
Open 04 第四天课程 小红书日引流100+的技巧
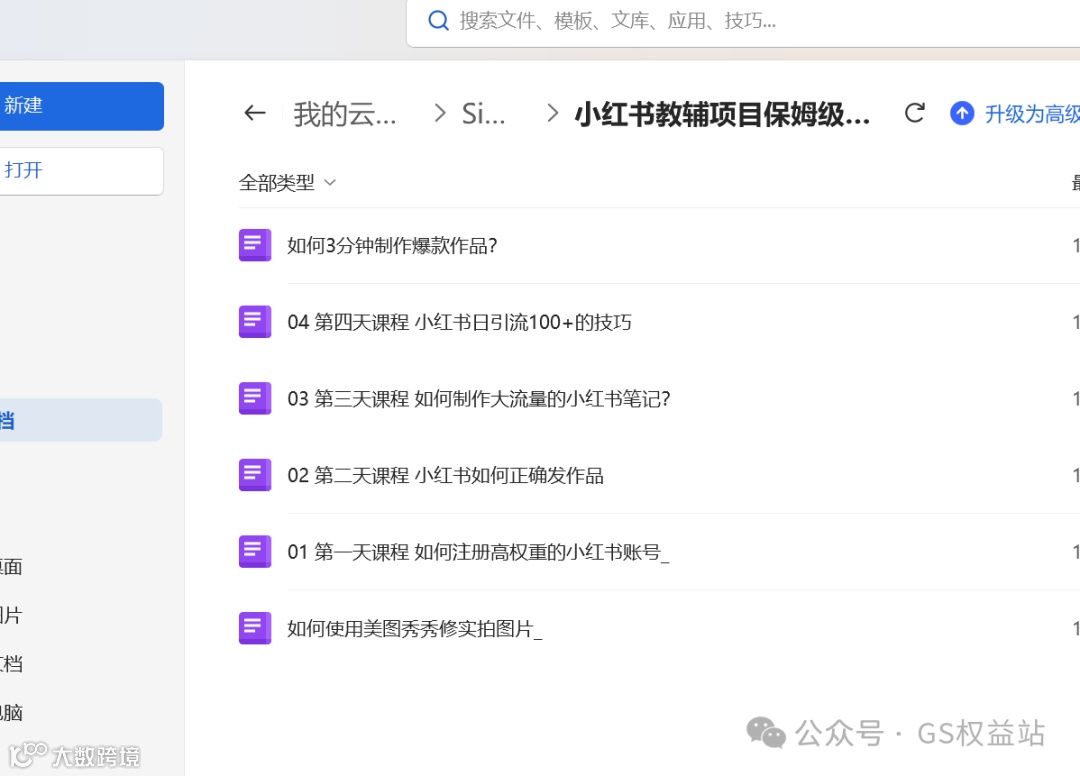coord(459,322)
